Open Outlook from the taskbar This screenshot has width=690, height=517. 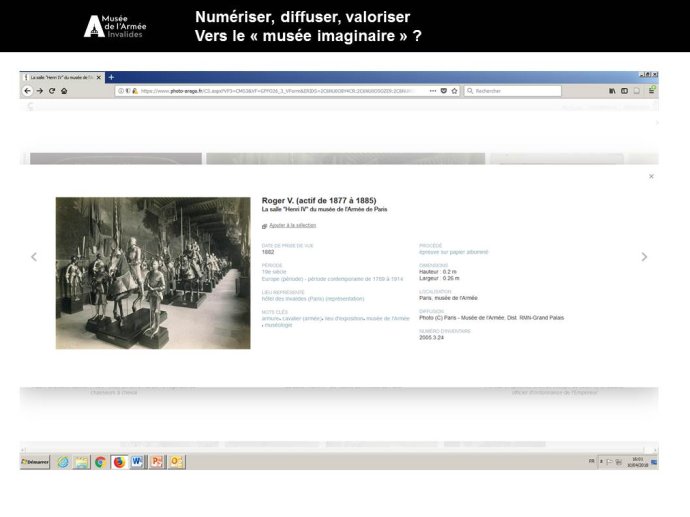(176, 462)
